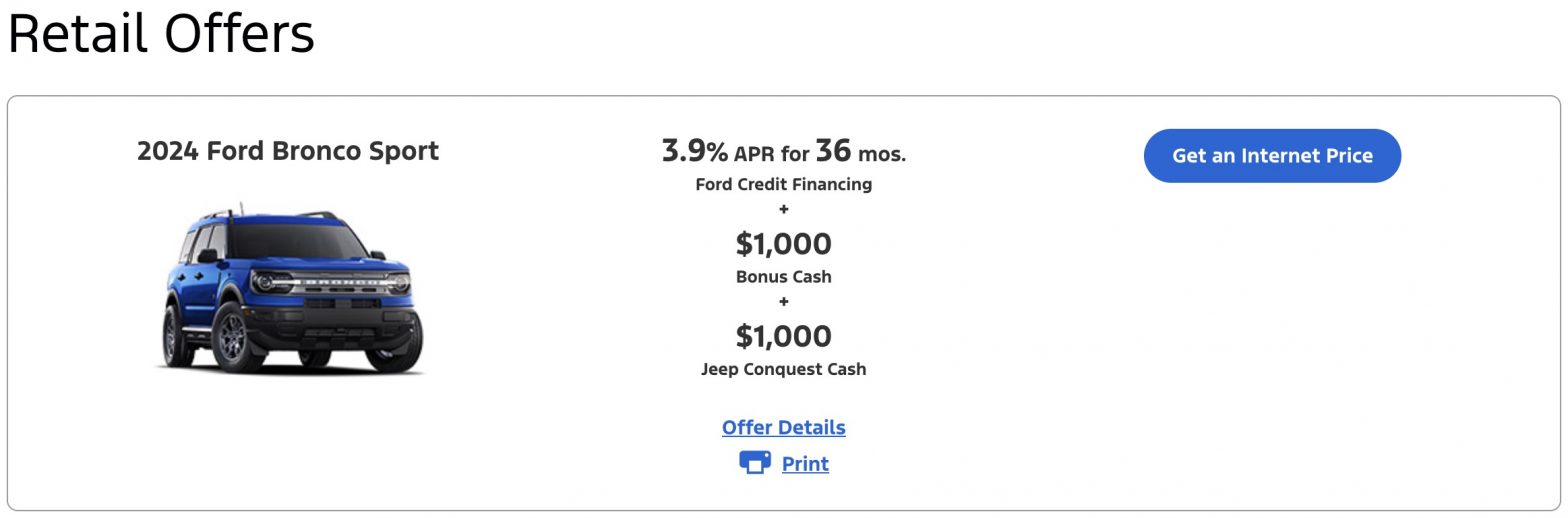The height and width of the screenshot is (518, 1568).
Task: Click the Get an Internet Price button
Action: (1272, 156)
